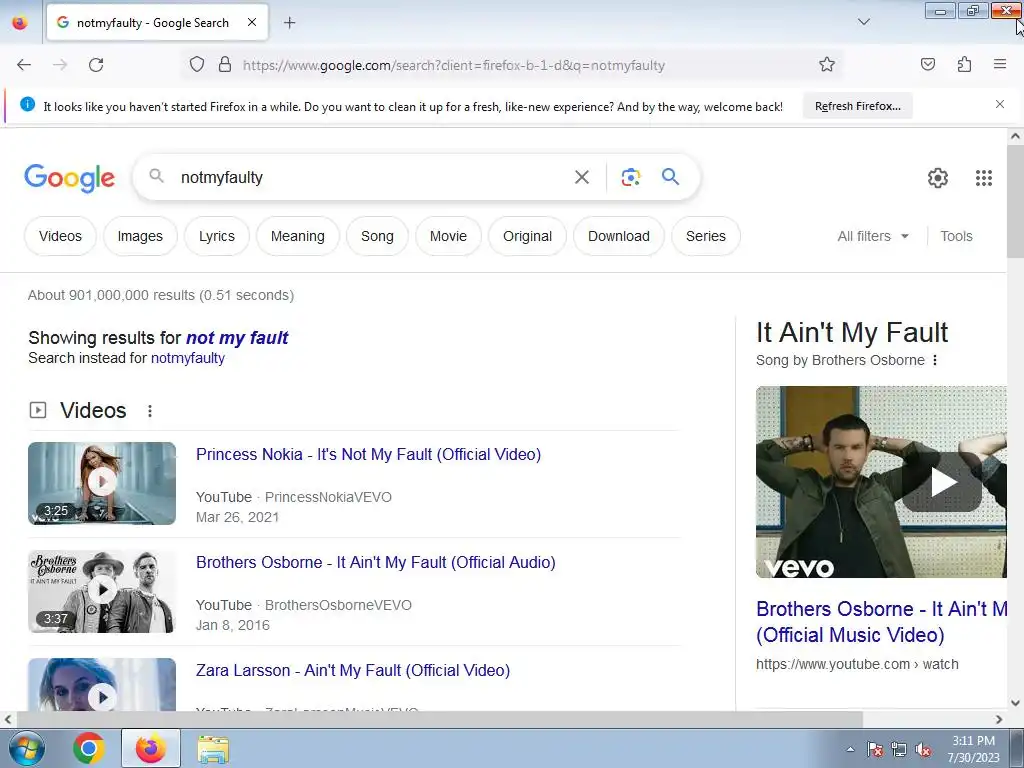This screenshot has width=1024, height=768.
Task: Open Videos section more options
Action: tap(150, 411)
